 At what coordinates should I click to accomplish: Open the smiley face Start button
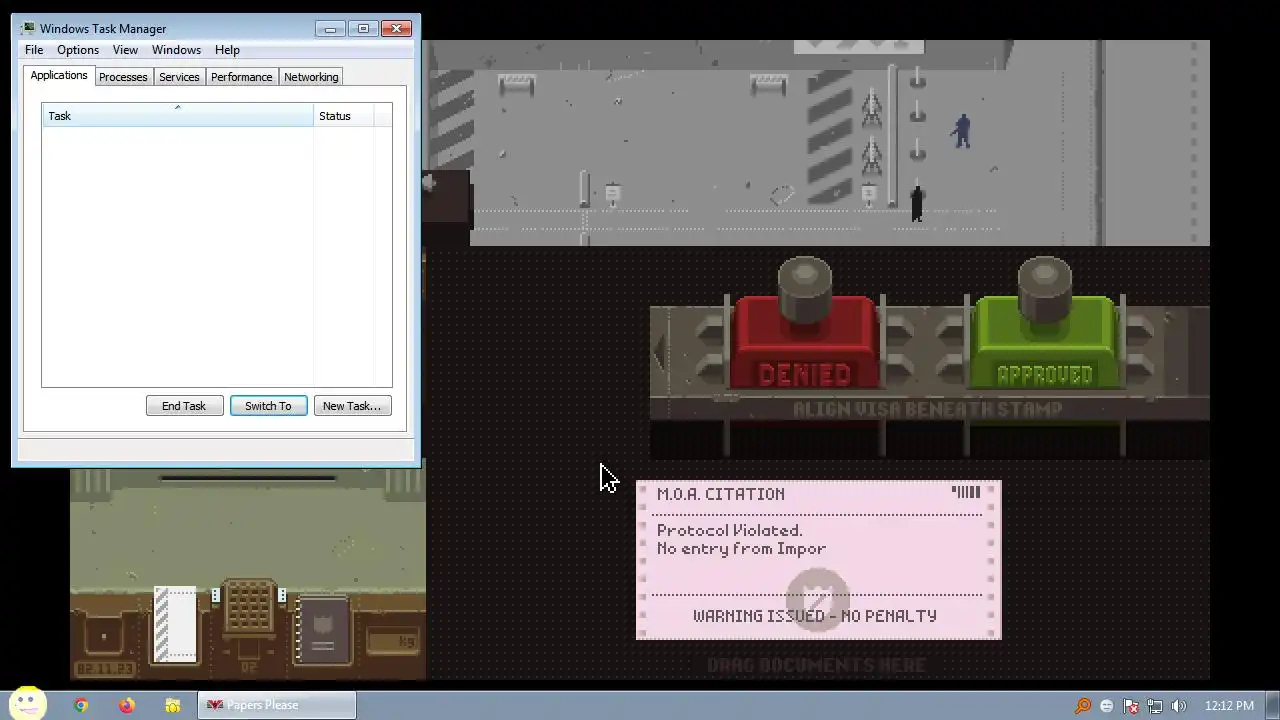point(27,703)
